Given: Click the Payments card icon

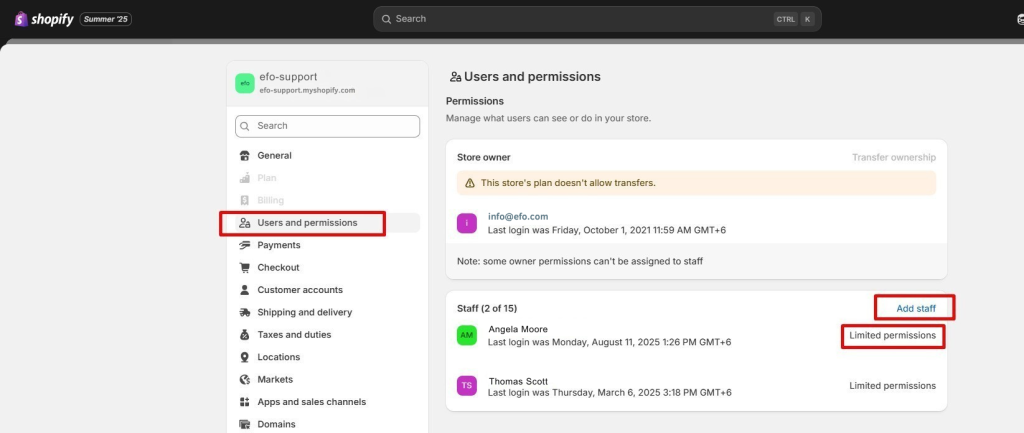Looking at the screenshot, I should [x=245, y=245].
